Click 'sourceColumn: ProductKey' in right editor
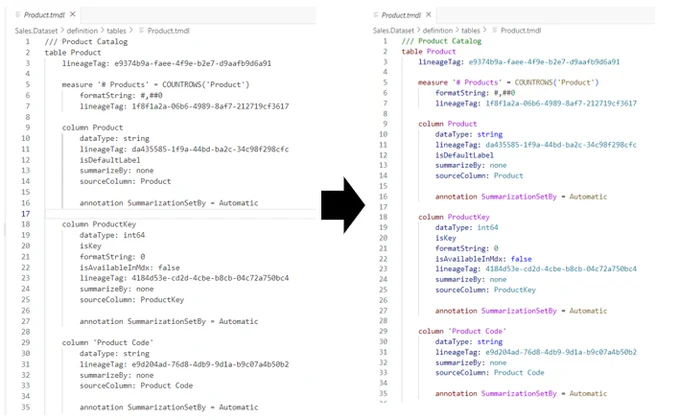 (486, 290)
